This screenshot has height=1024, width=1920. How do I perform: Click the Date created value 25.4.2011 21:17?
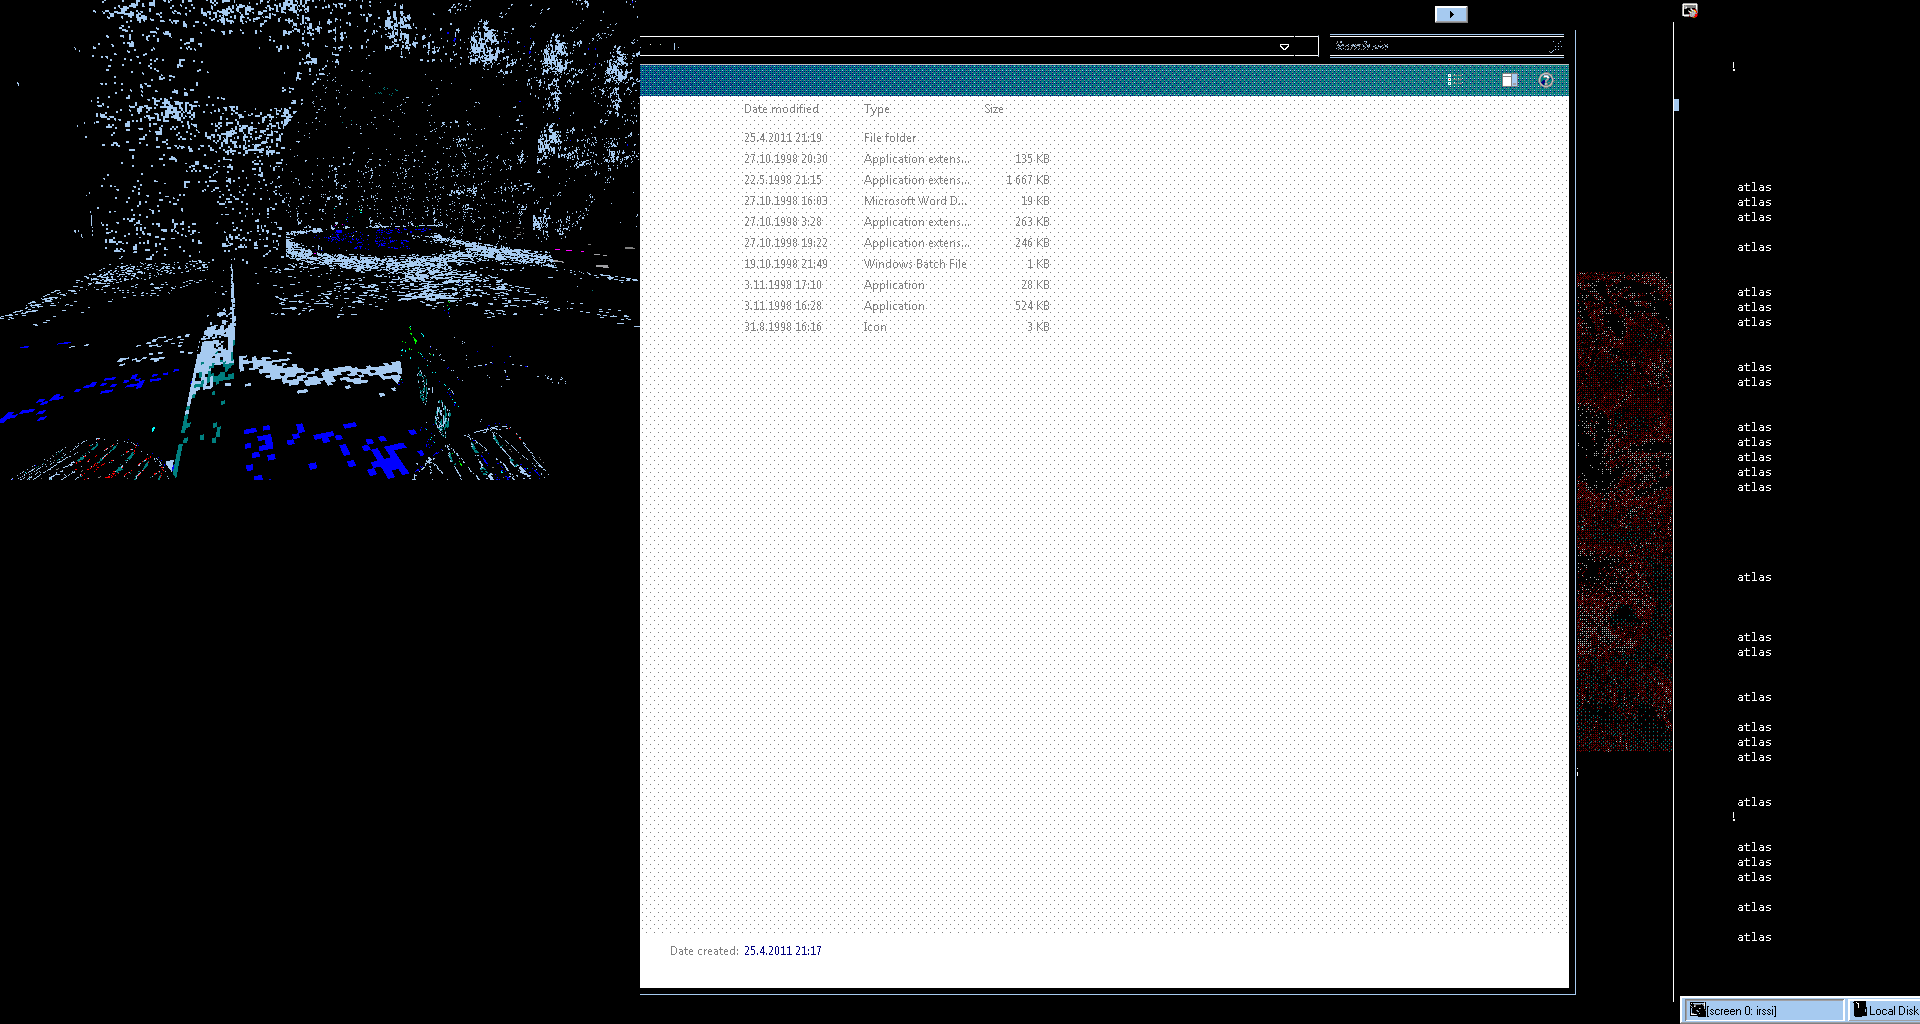[782, 951]
